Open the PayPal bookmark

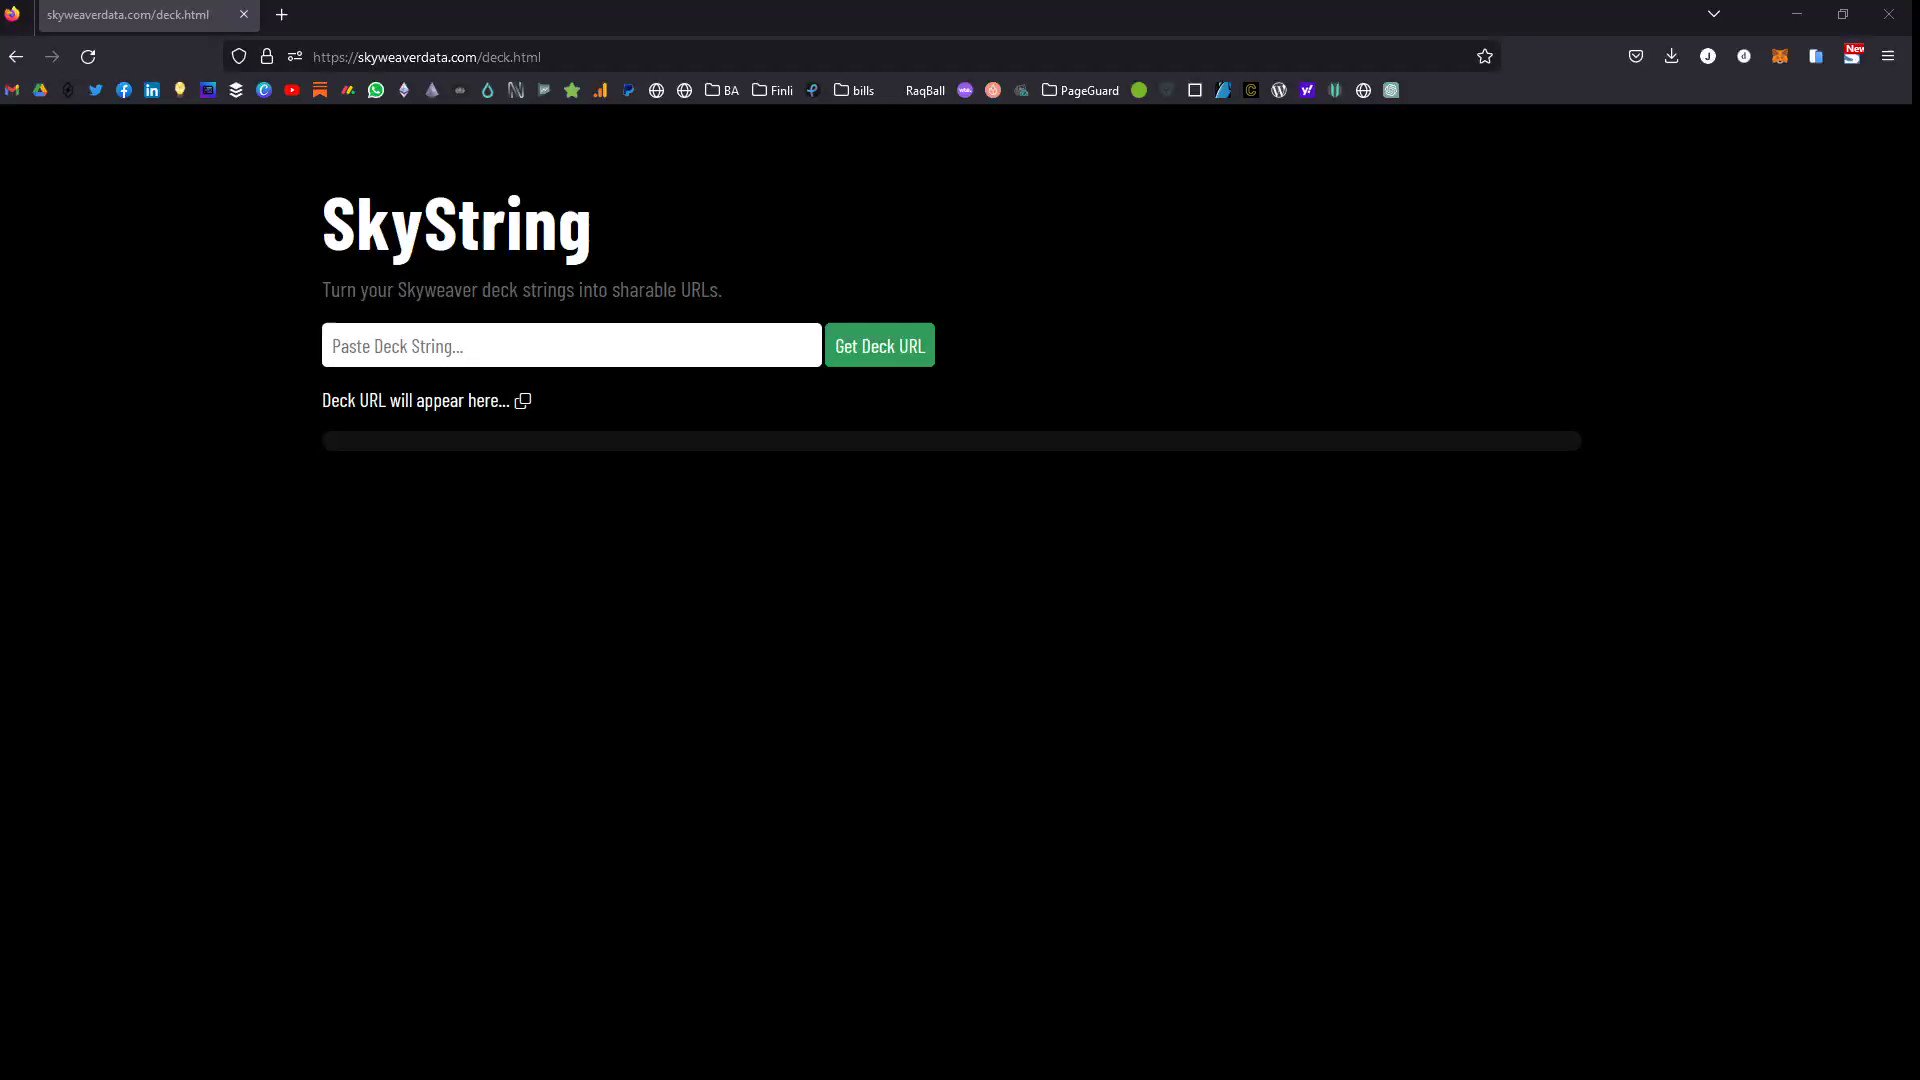pyautogui.click(x=628, y=90)
